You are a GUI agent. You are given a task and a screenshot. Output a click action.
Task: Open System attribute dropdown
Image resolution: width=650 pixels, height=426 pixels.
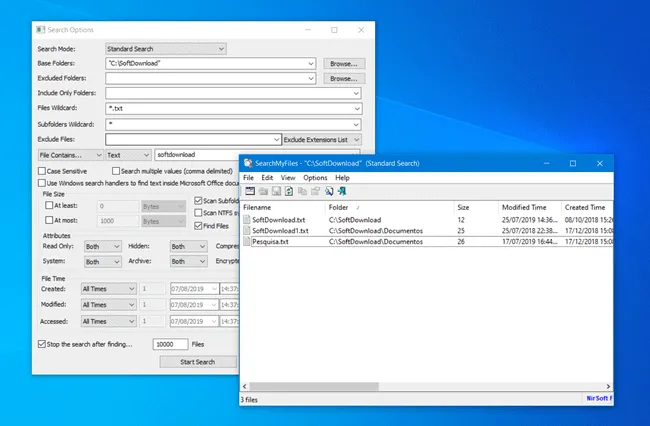103,262
